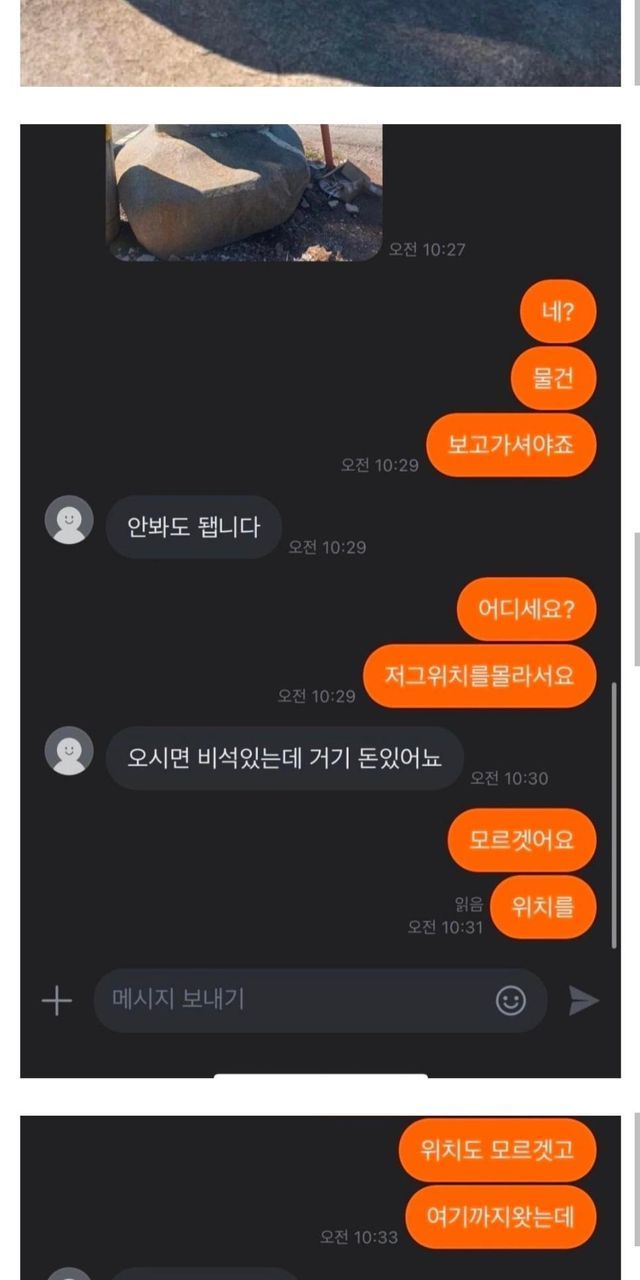The width and height of the screenshot is (640, 1280).
Task: Select the 네? message bubble
Action: click(x=558, y=311)
